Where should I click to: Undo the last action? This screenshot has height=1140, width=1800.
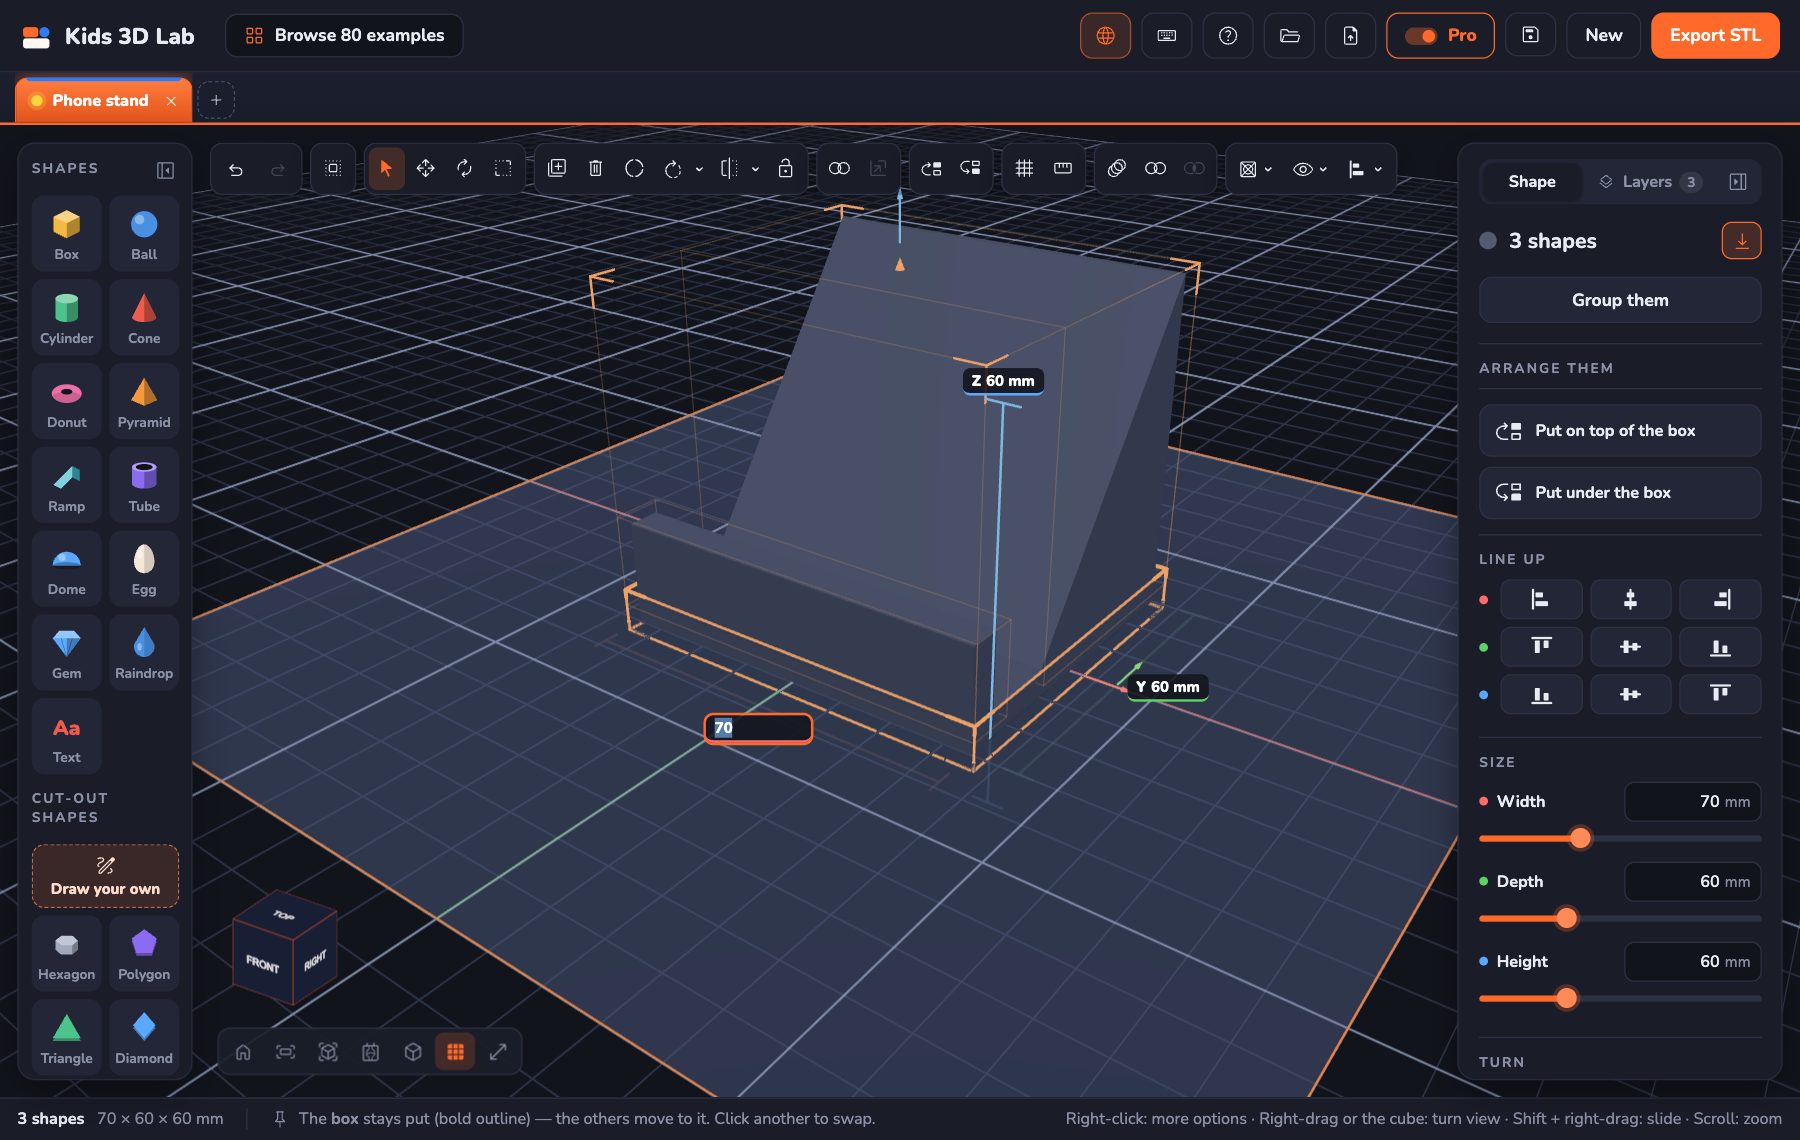pyautogui.click(x=236, y=169)
